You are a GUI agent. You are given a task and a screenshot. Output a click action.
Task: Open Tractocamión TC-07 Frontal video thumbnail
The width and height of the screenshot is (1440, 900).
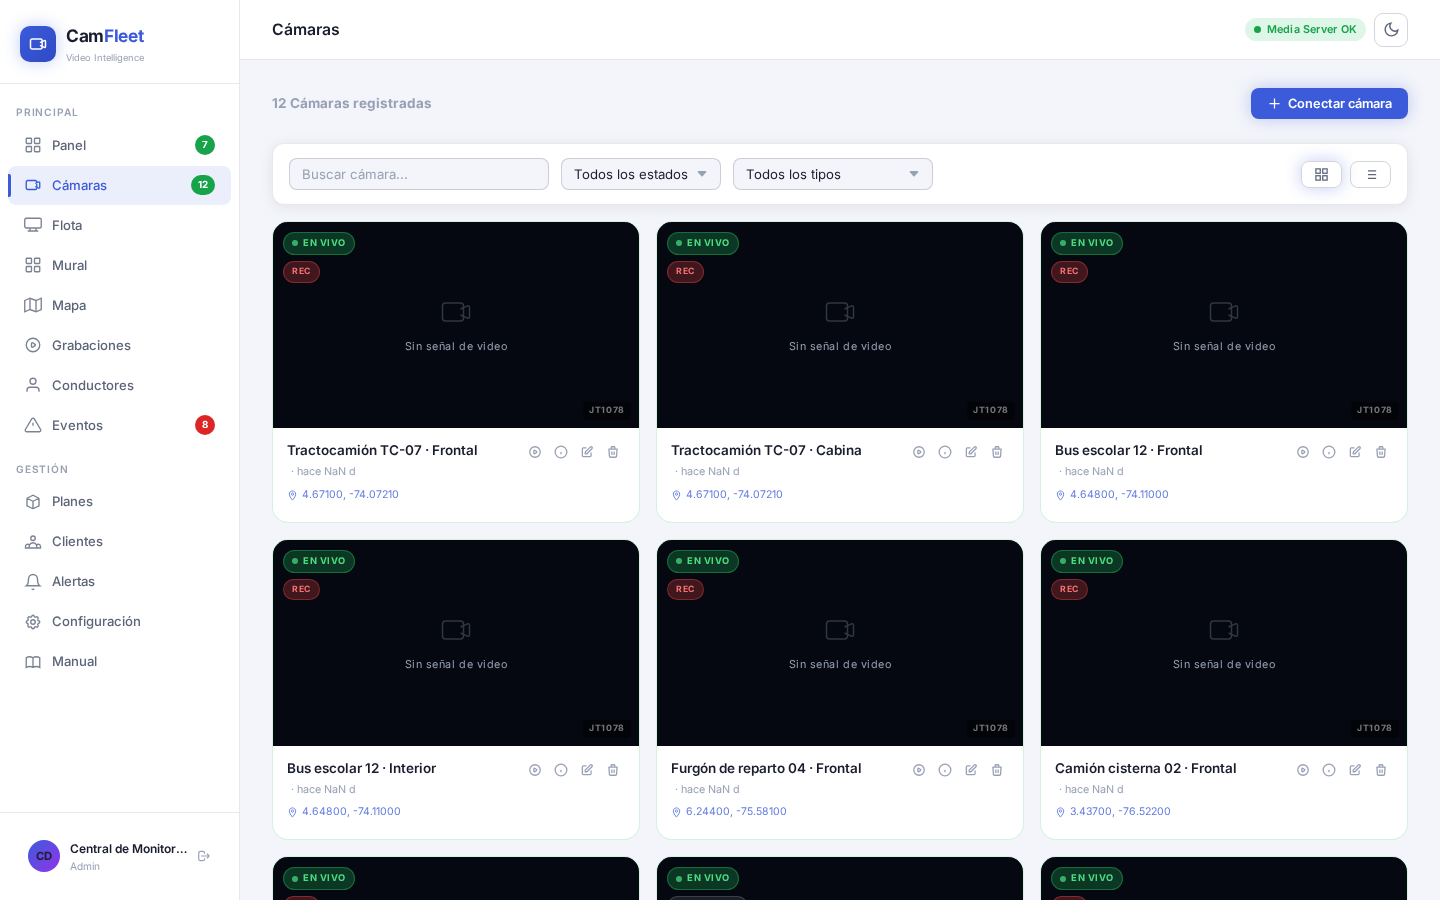[456, 325]
